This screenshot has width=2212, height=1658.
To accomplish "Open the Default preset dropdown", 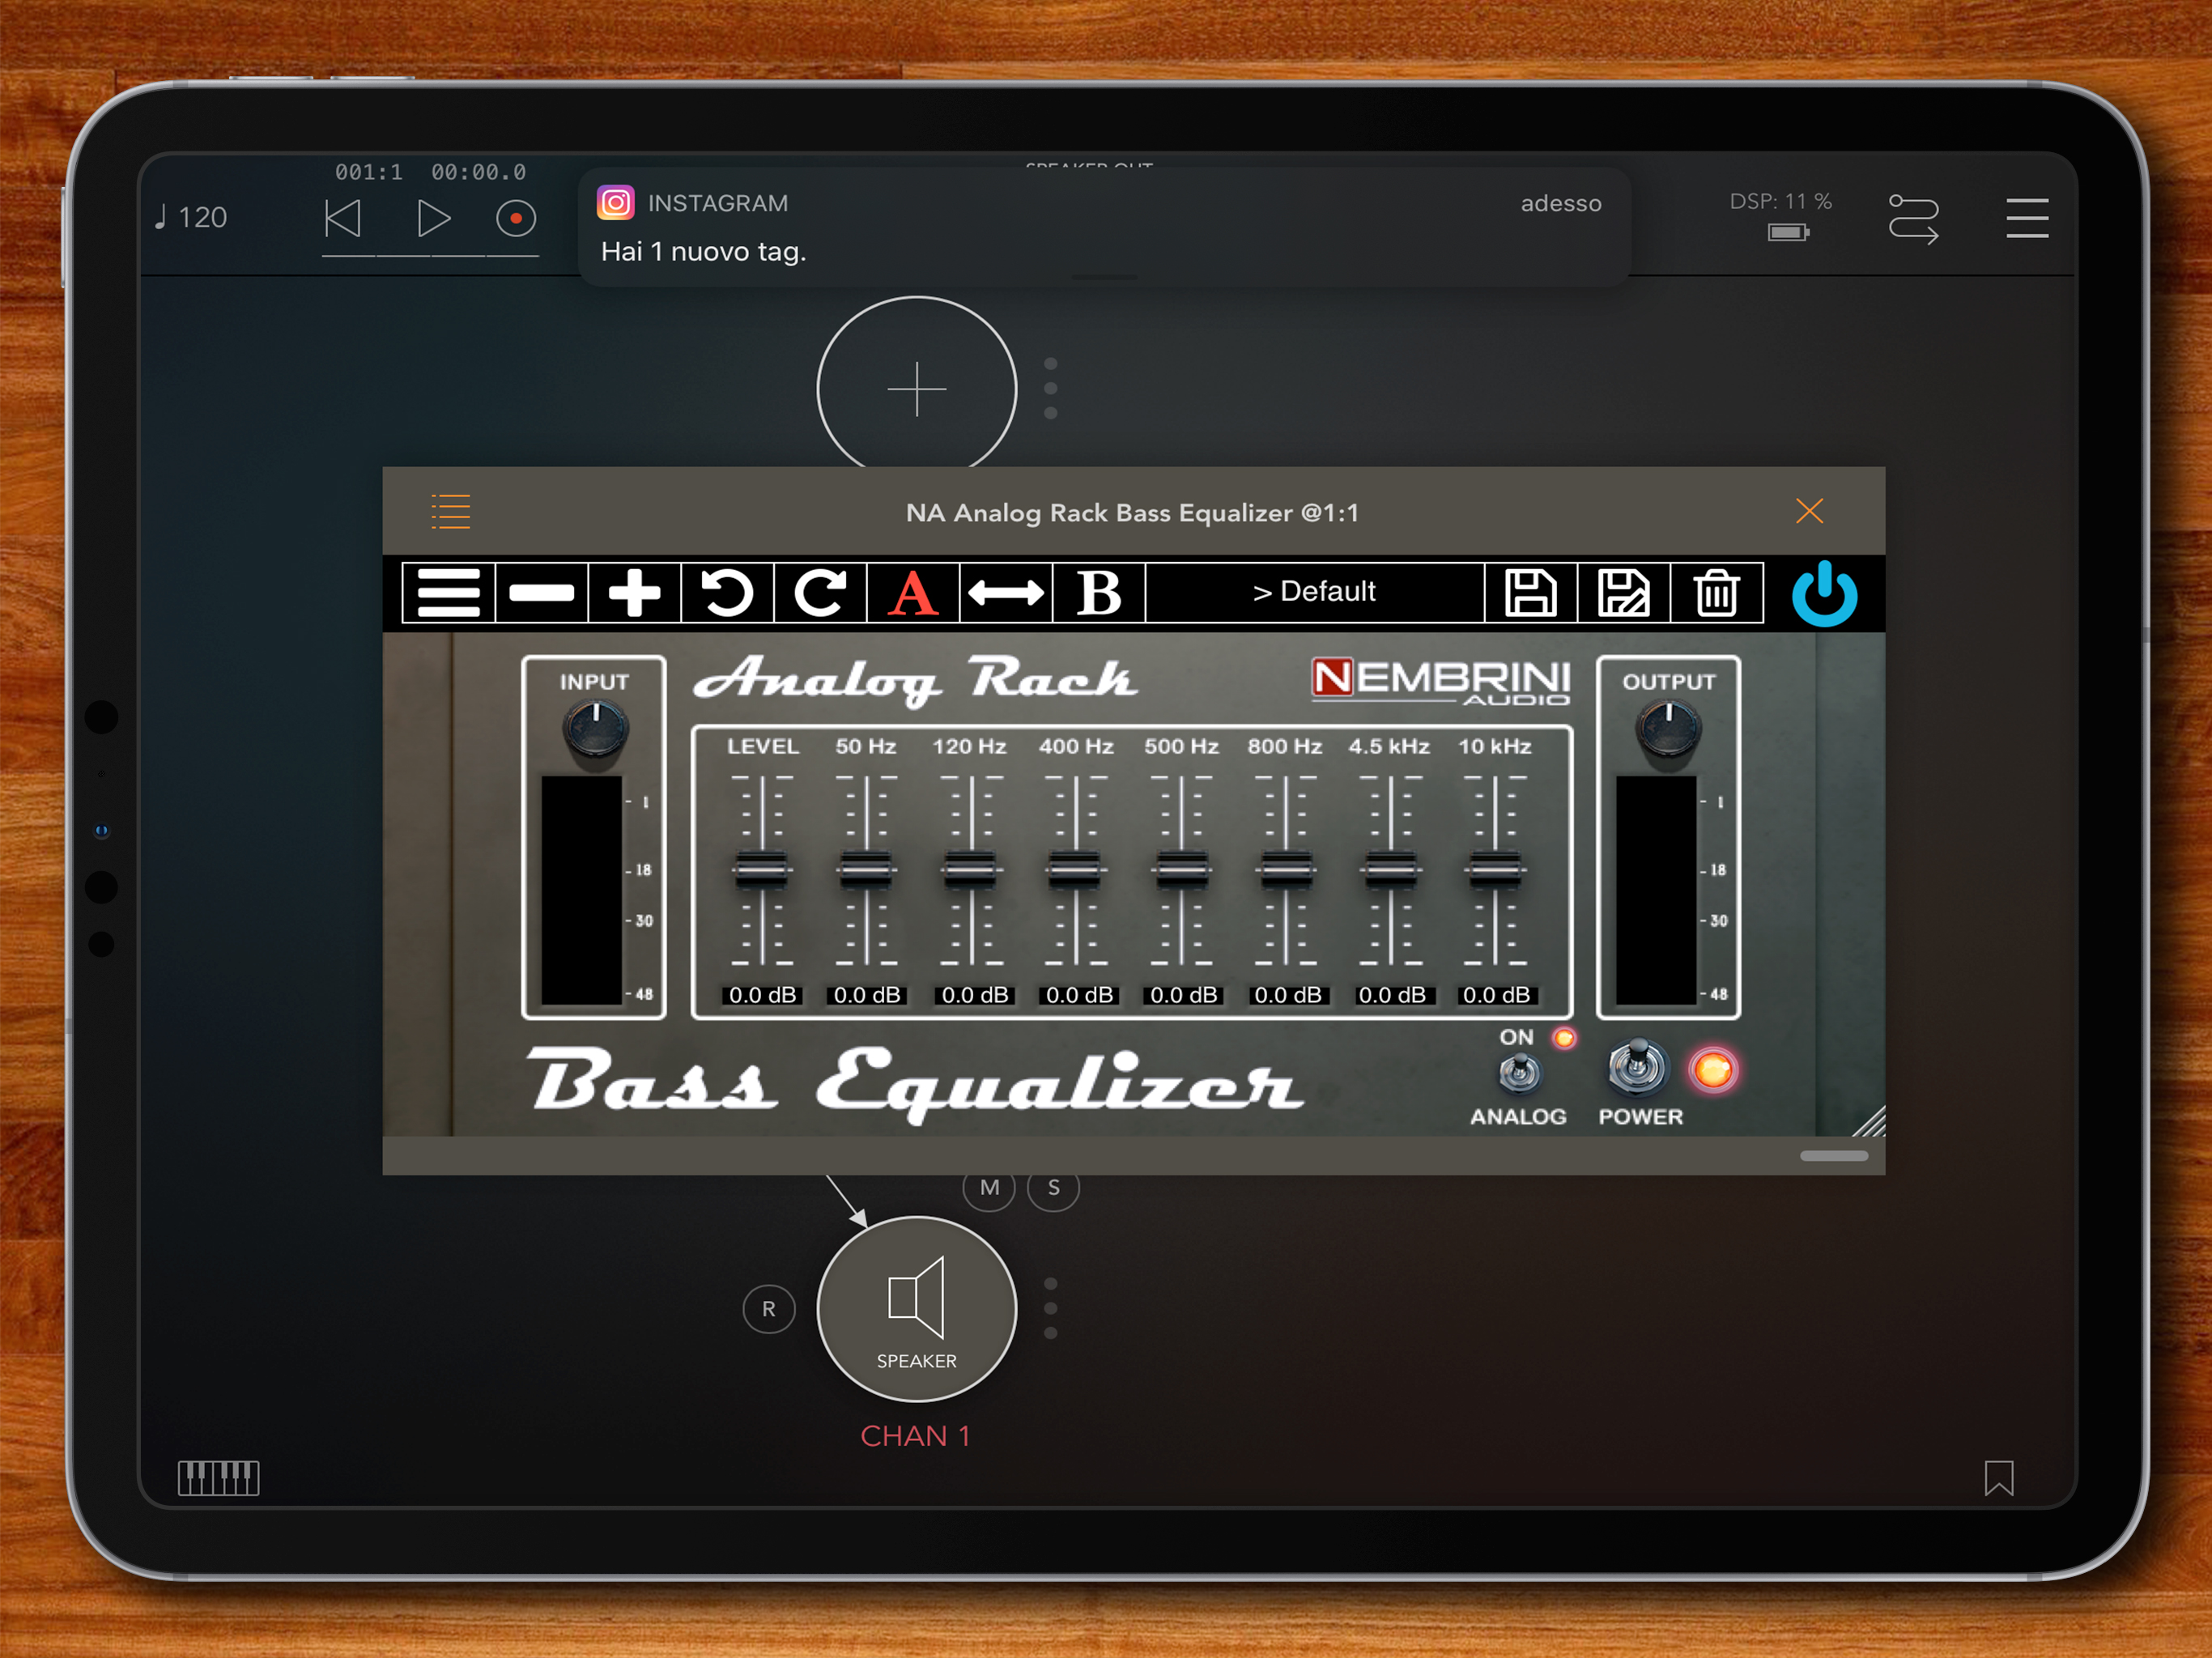I will [1314, 592].
